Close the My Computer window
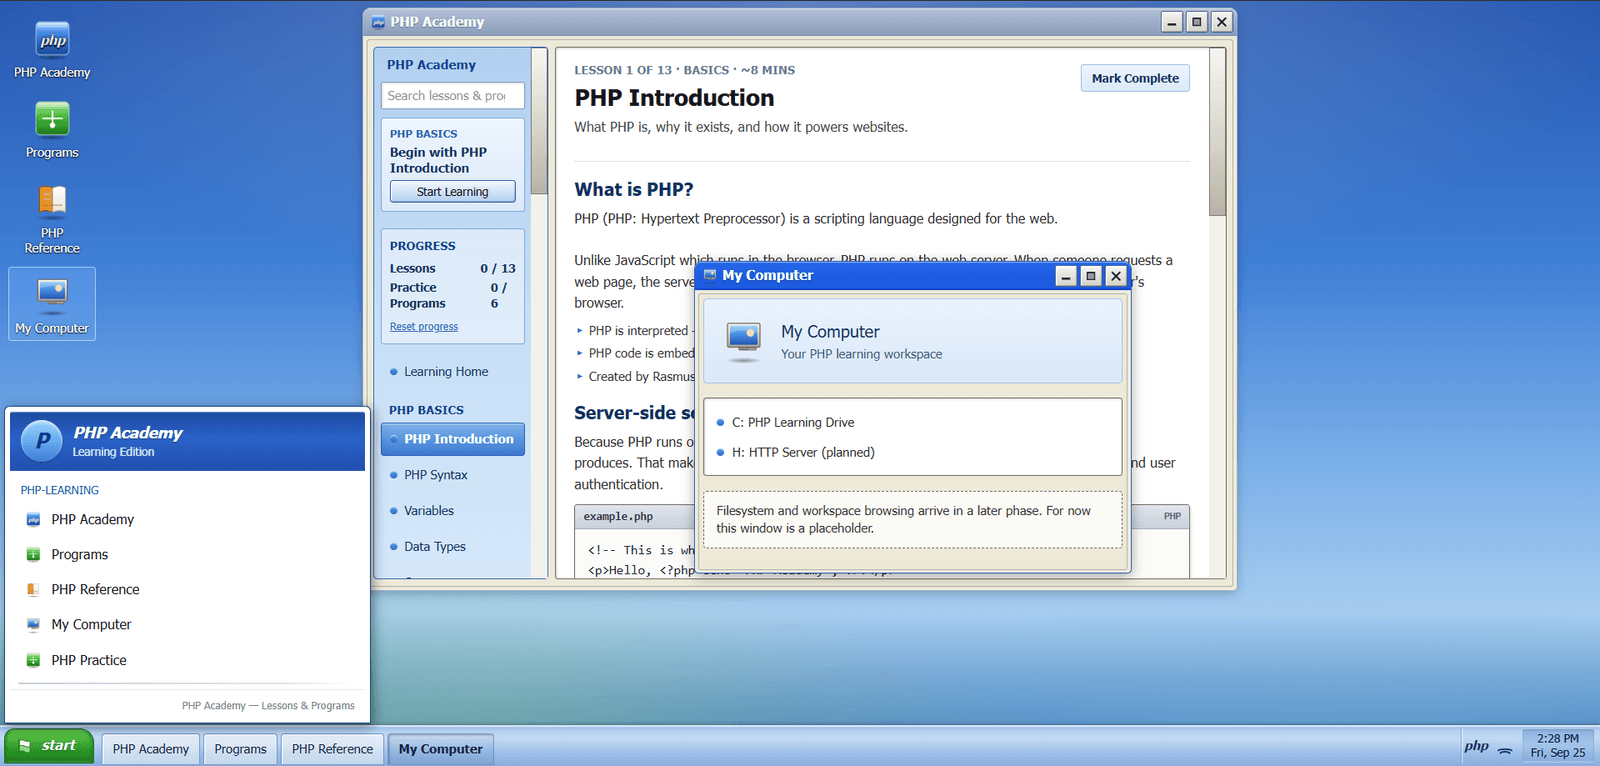 tap(1116, 276)
